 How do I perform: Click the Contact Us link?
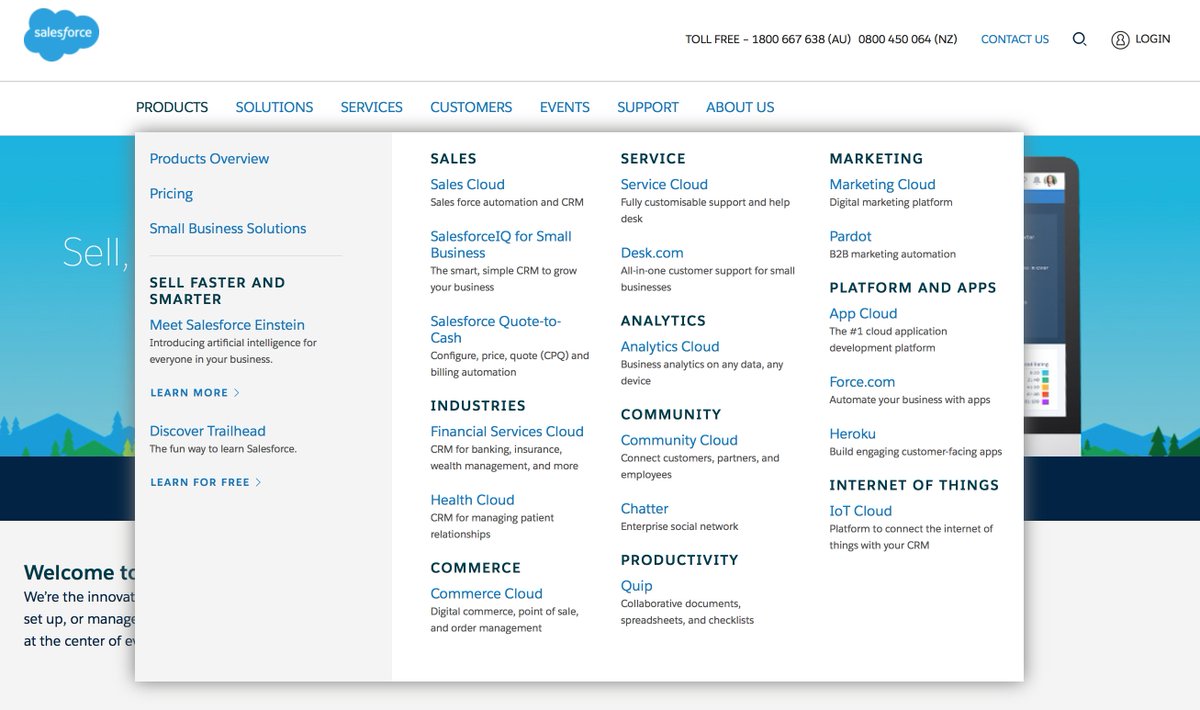[x=1015, y=39]
